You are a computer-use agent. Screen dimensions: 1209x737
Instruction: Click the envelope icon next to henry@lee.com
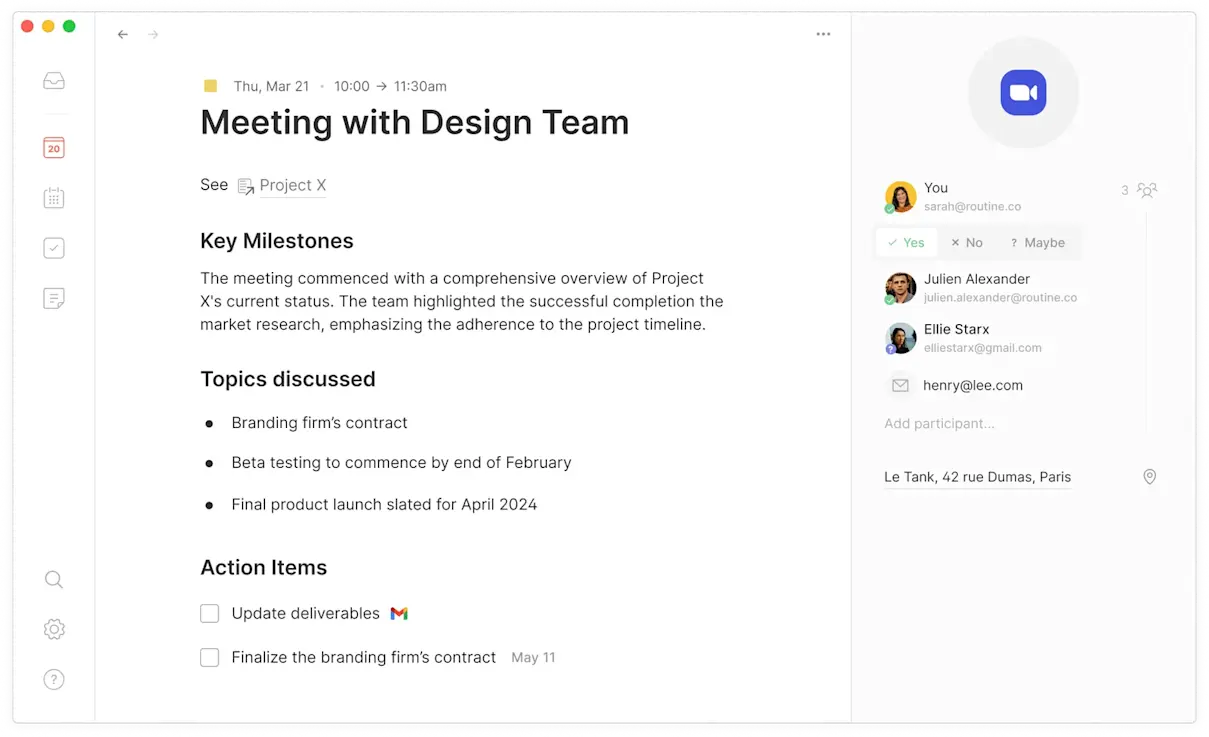900,385
